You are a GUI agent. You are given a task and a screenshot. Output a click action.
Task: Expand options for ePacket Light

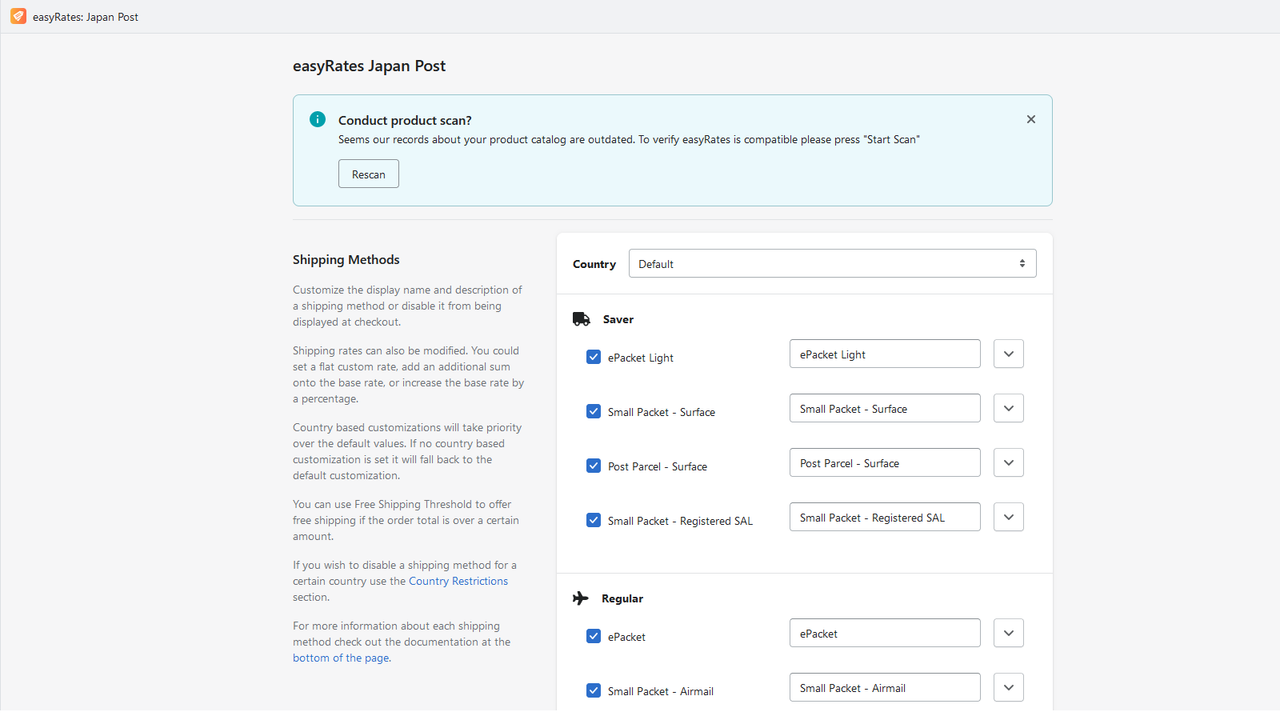point(1008,354)
